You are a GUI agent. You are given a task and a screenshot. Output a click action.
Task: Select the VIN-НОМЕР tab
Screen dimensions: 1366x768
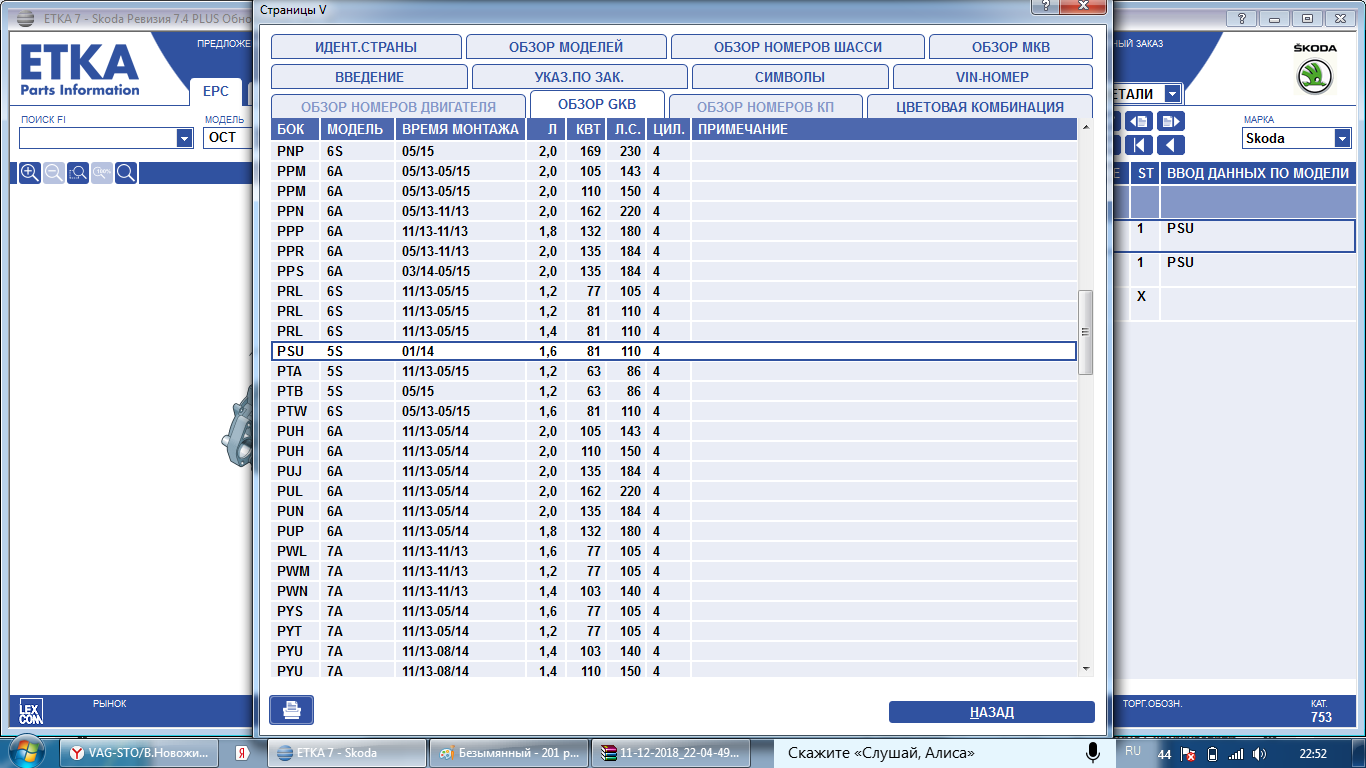point(991,77)
